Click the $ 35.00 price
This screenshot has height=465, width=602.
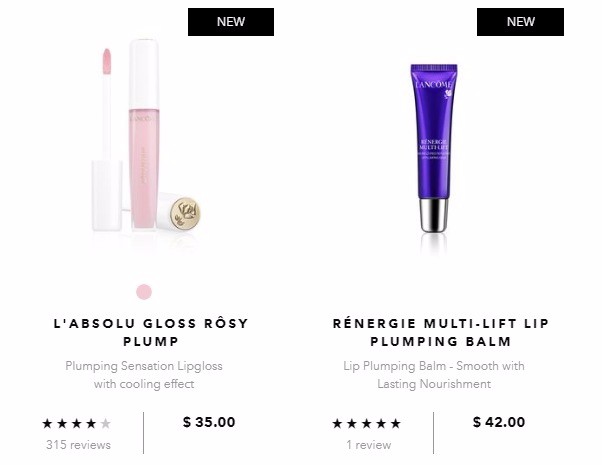click(x=209, y=422)
